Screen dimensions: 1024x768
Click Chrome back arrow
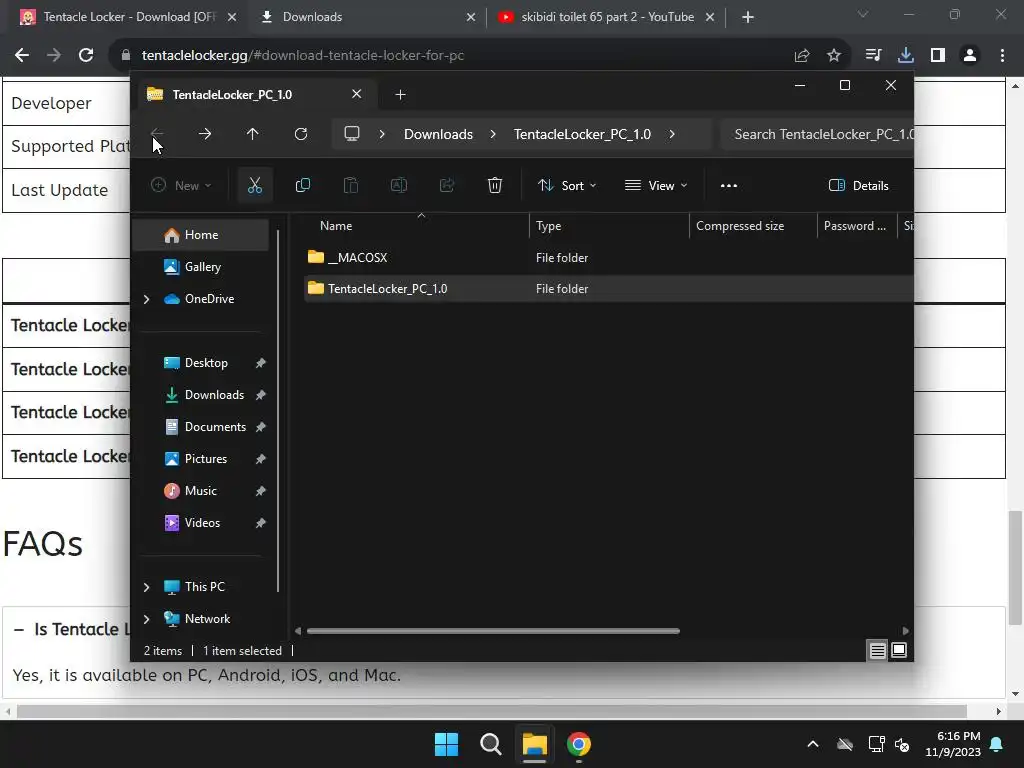click(x=22, y=56)
